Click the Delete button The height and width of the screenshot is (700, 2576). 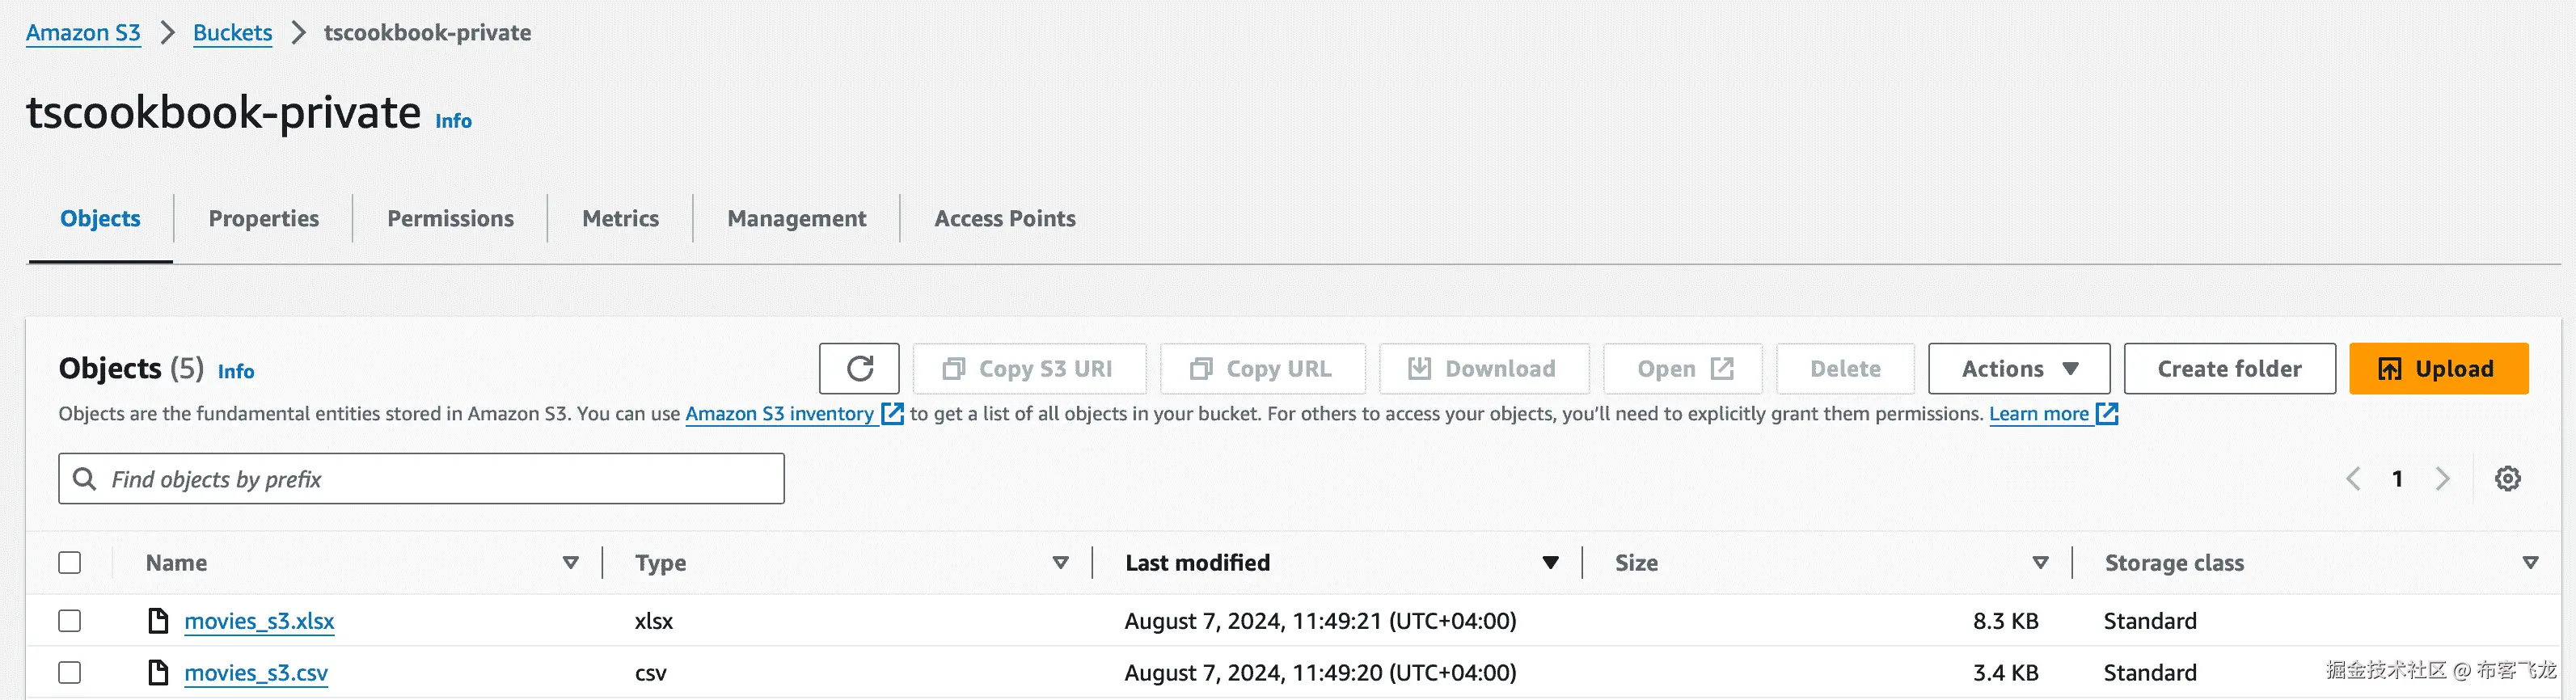click(1845, 369)
